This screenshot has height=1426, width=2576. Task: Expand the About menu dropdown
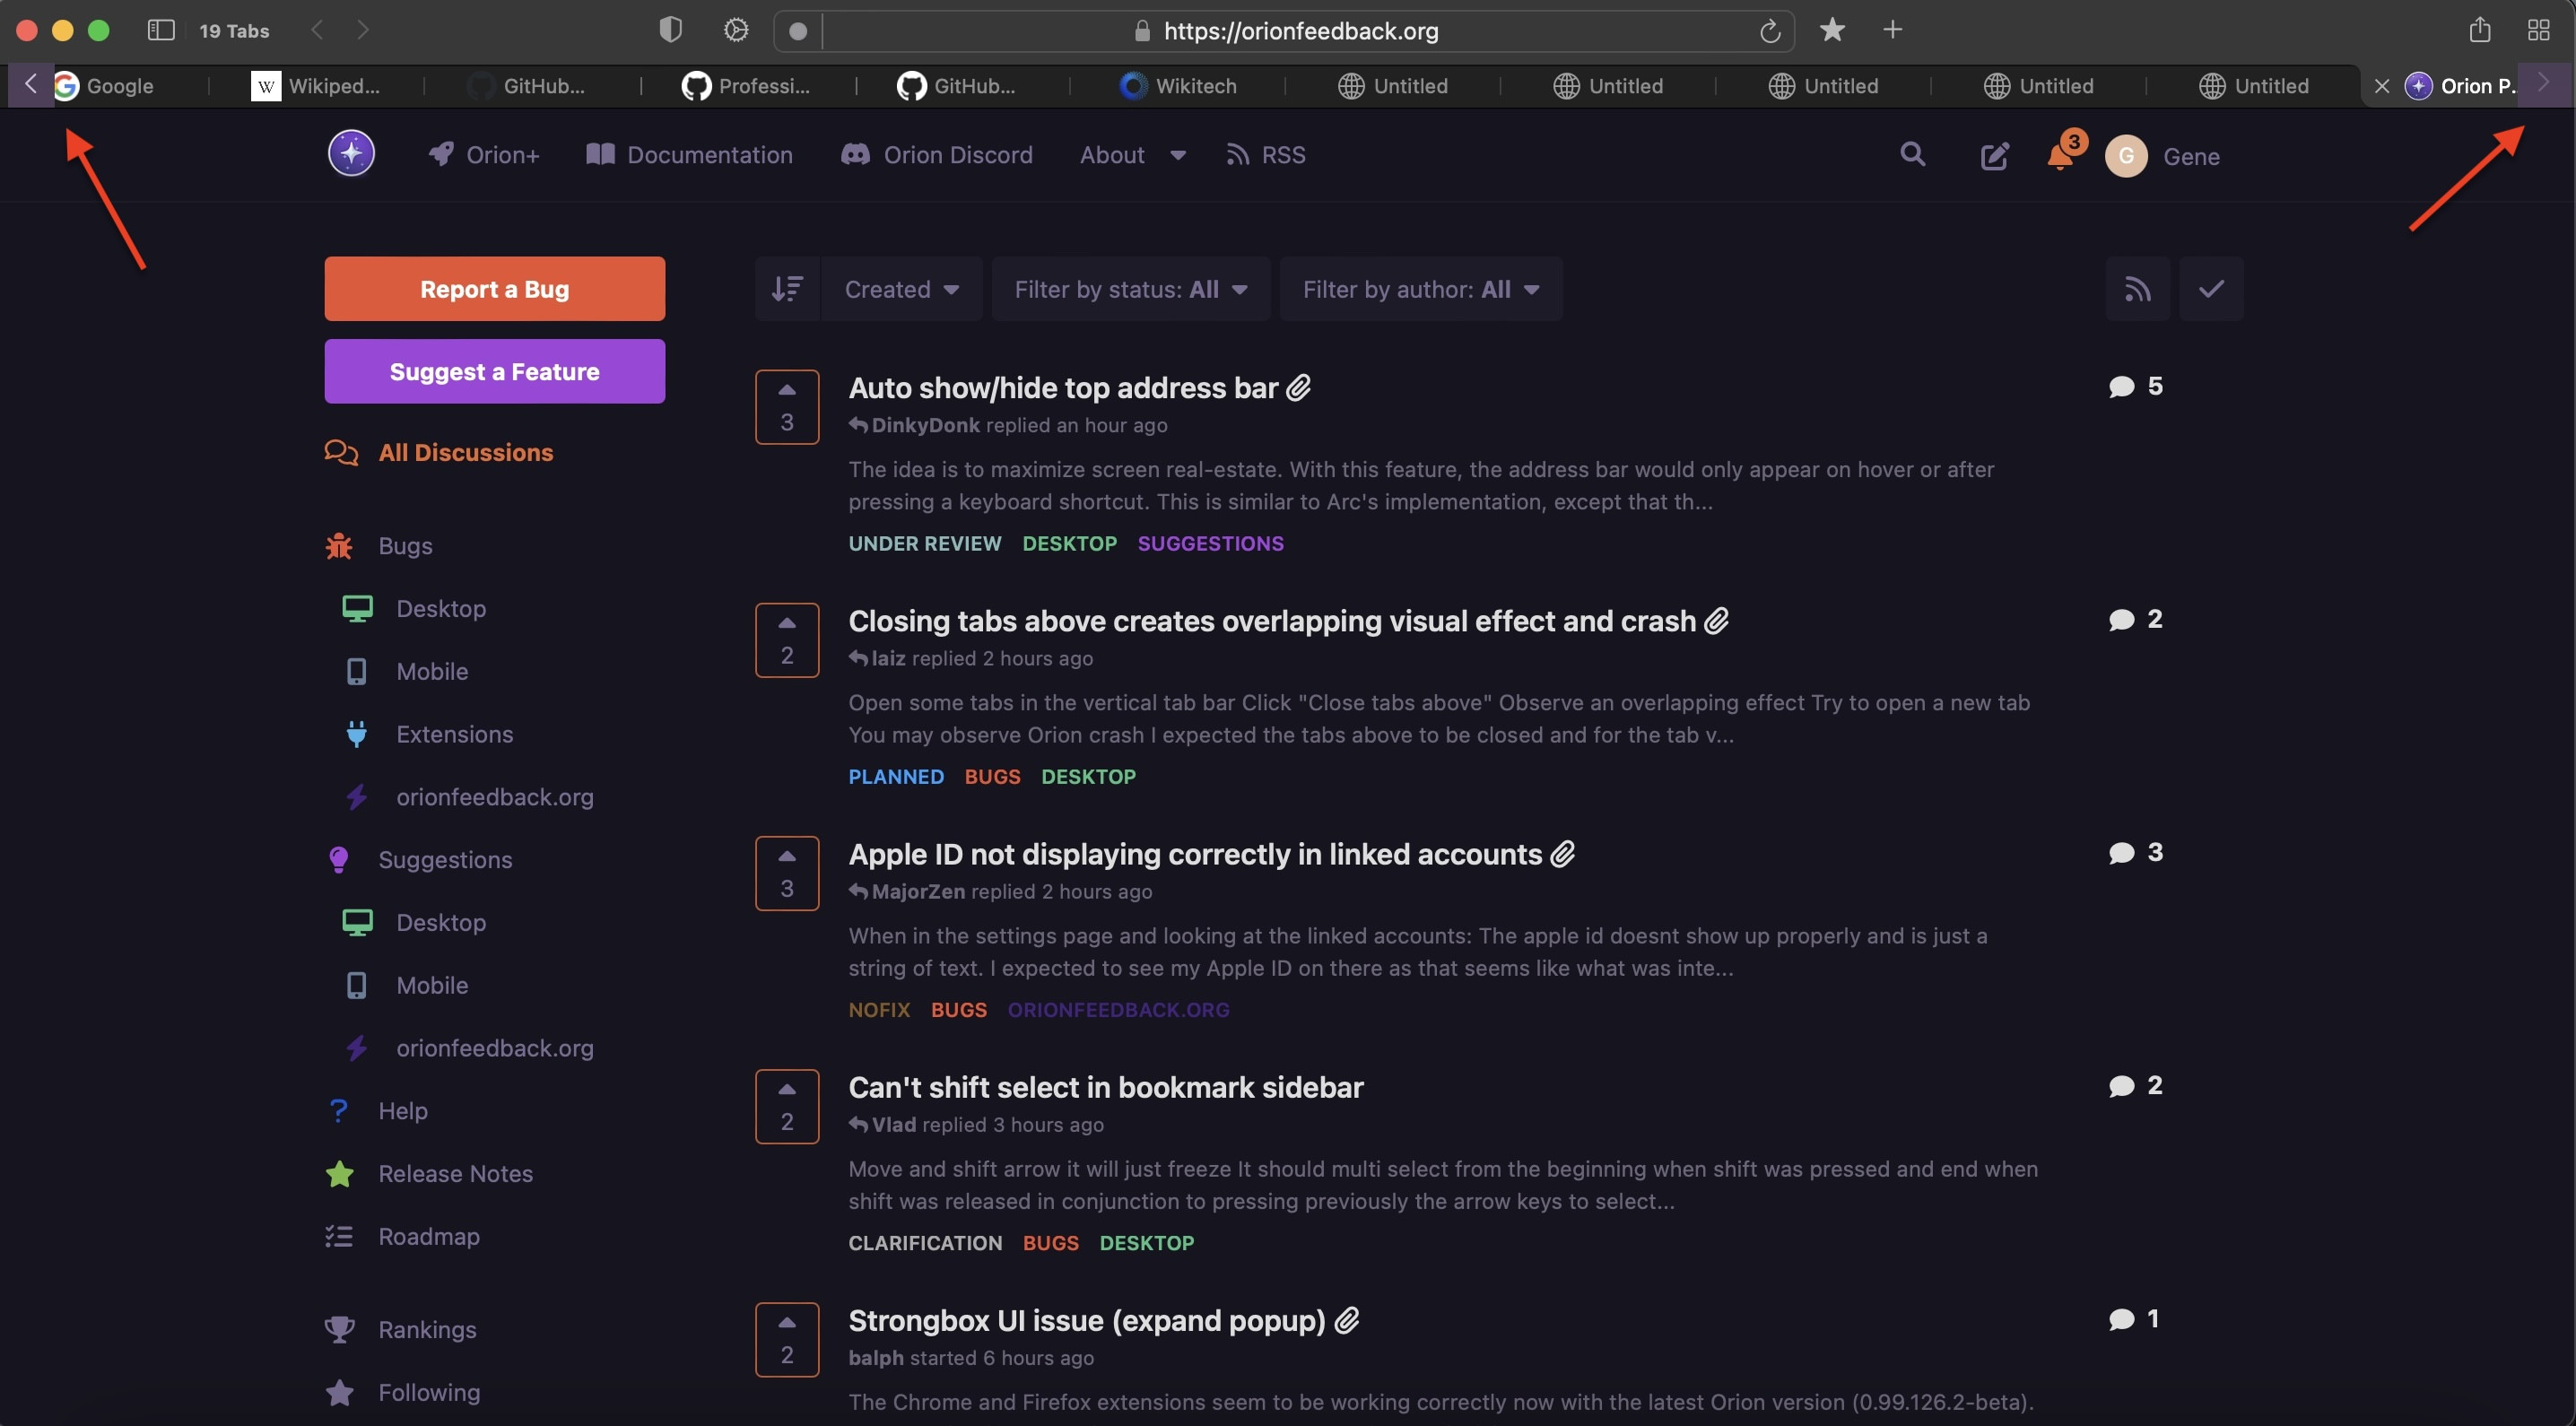click(x=1132, y=155)
